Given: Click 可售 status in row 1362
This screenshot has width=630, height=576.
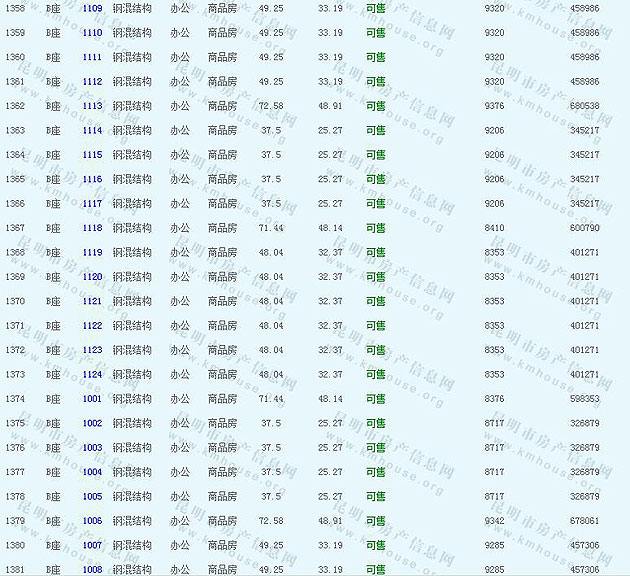Looking at the screenshot, I should pyautogui.click(x=375, y=106).
